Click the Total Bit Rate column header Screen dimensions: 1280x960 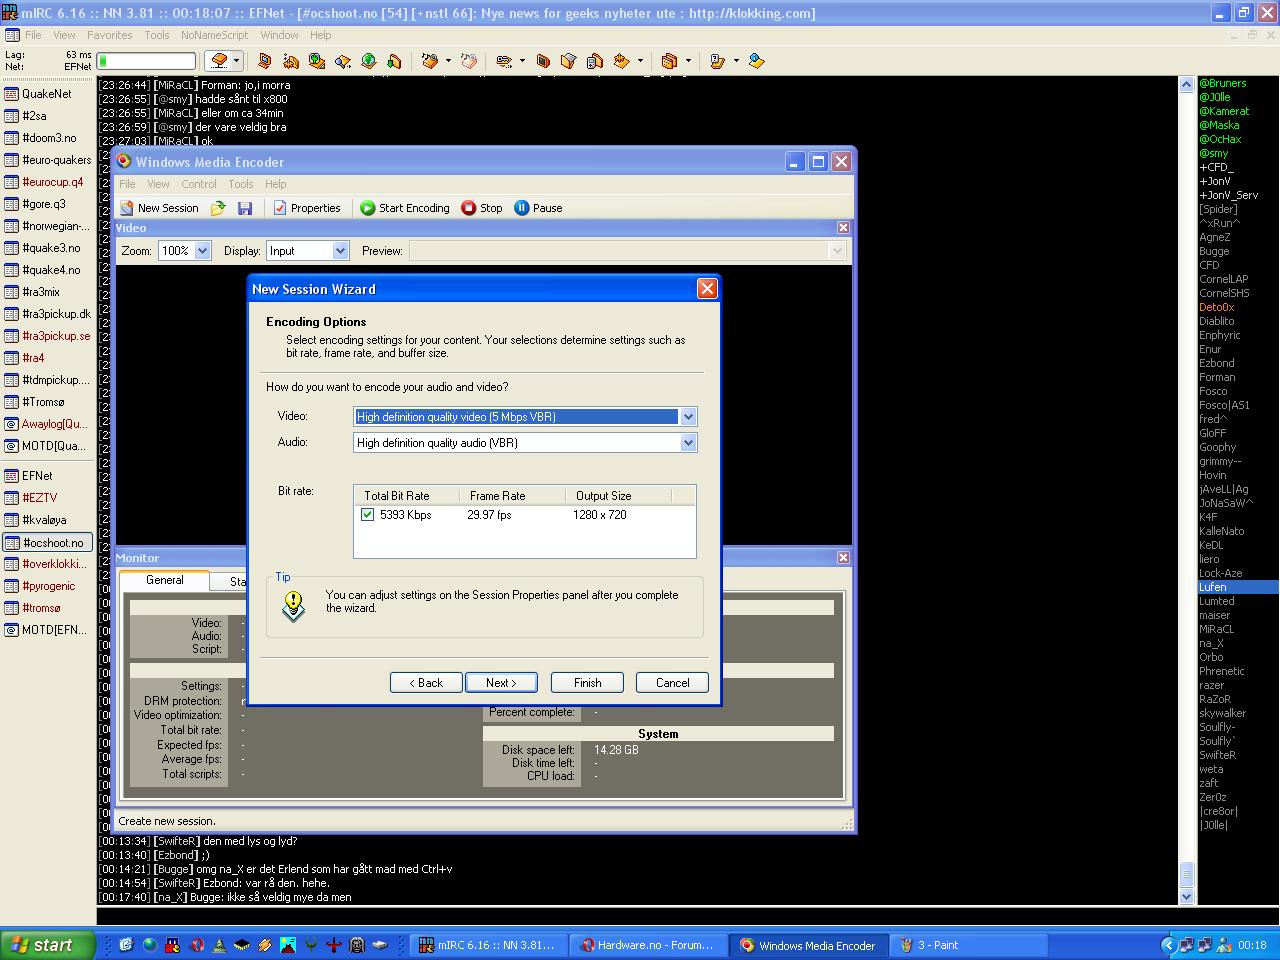pos(406,496)
